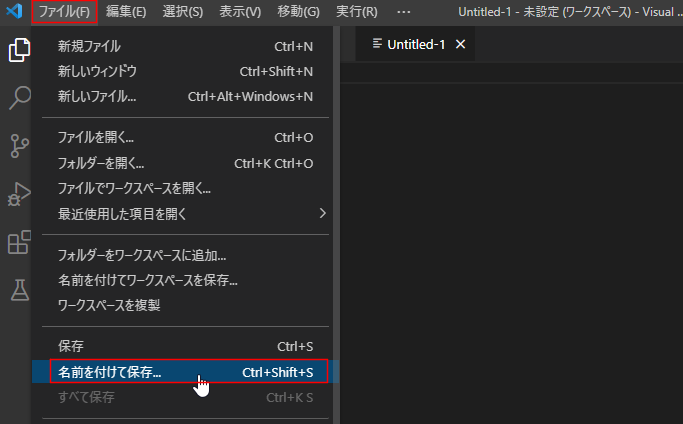
Task: Open the ファイル(F) menu
Action: point(64,12)
